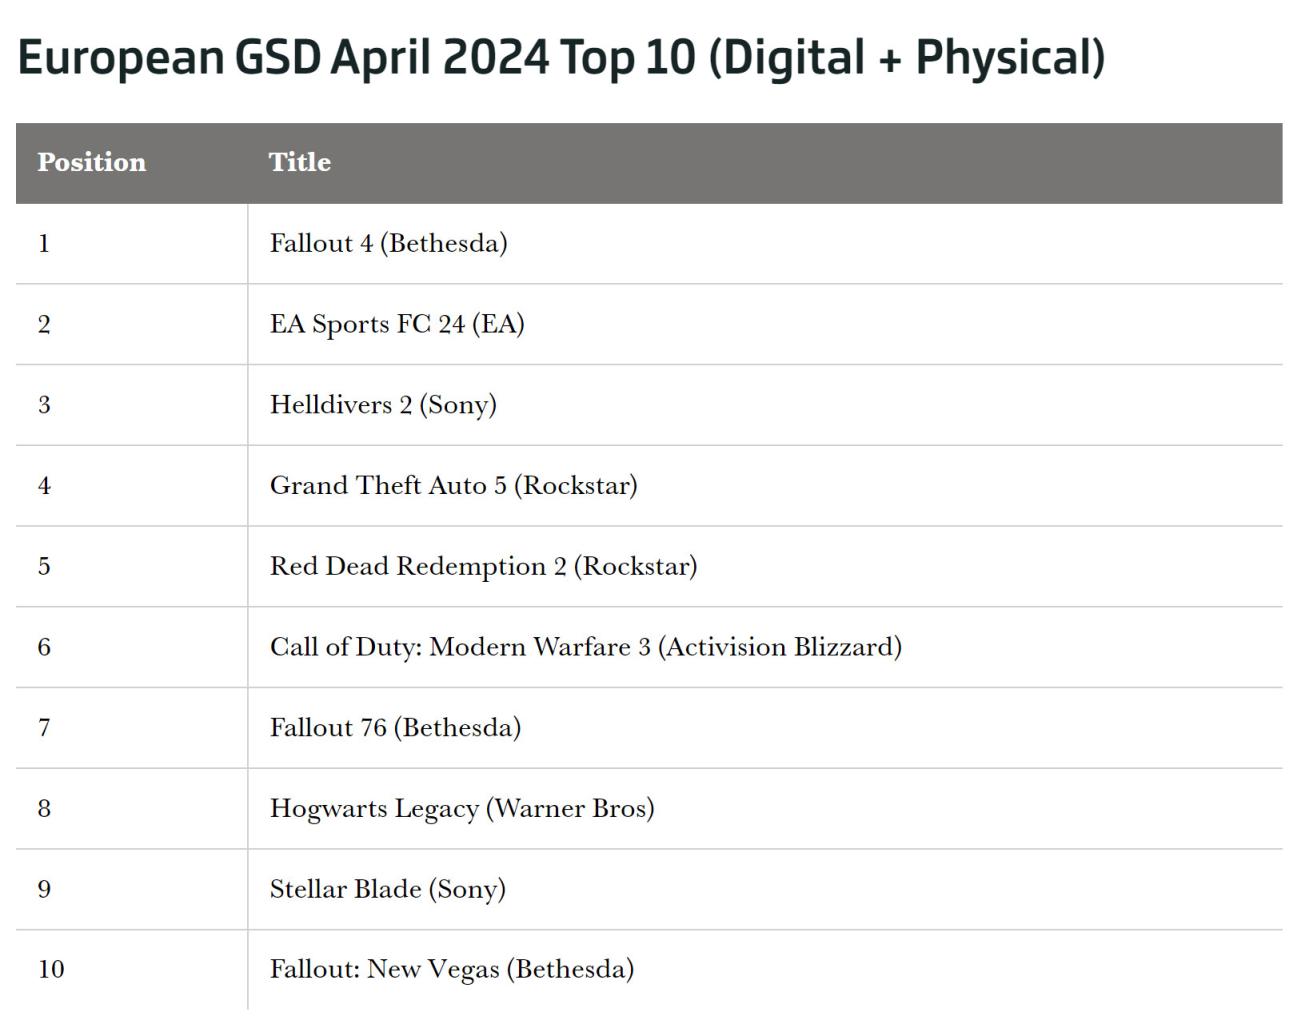Image resolution: width=1313 pixels, height=1016 pixels.
Task: Click the Position column header
Action: [x=92, y=162]
